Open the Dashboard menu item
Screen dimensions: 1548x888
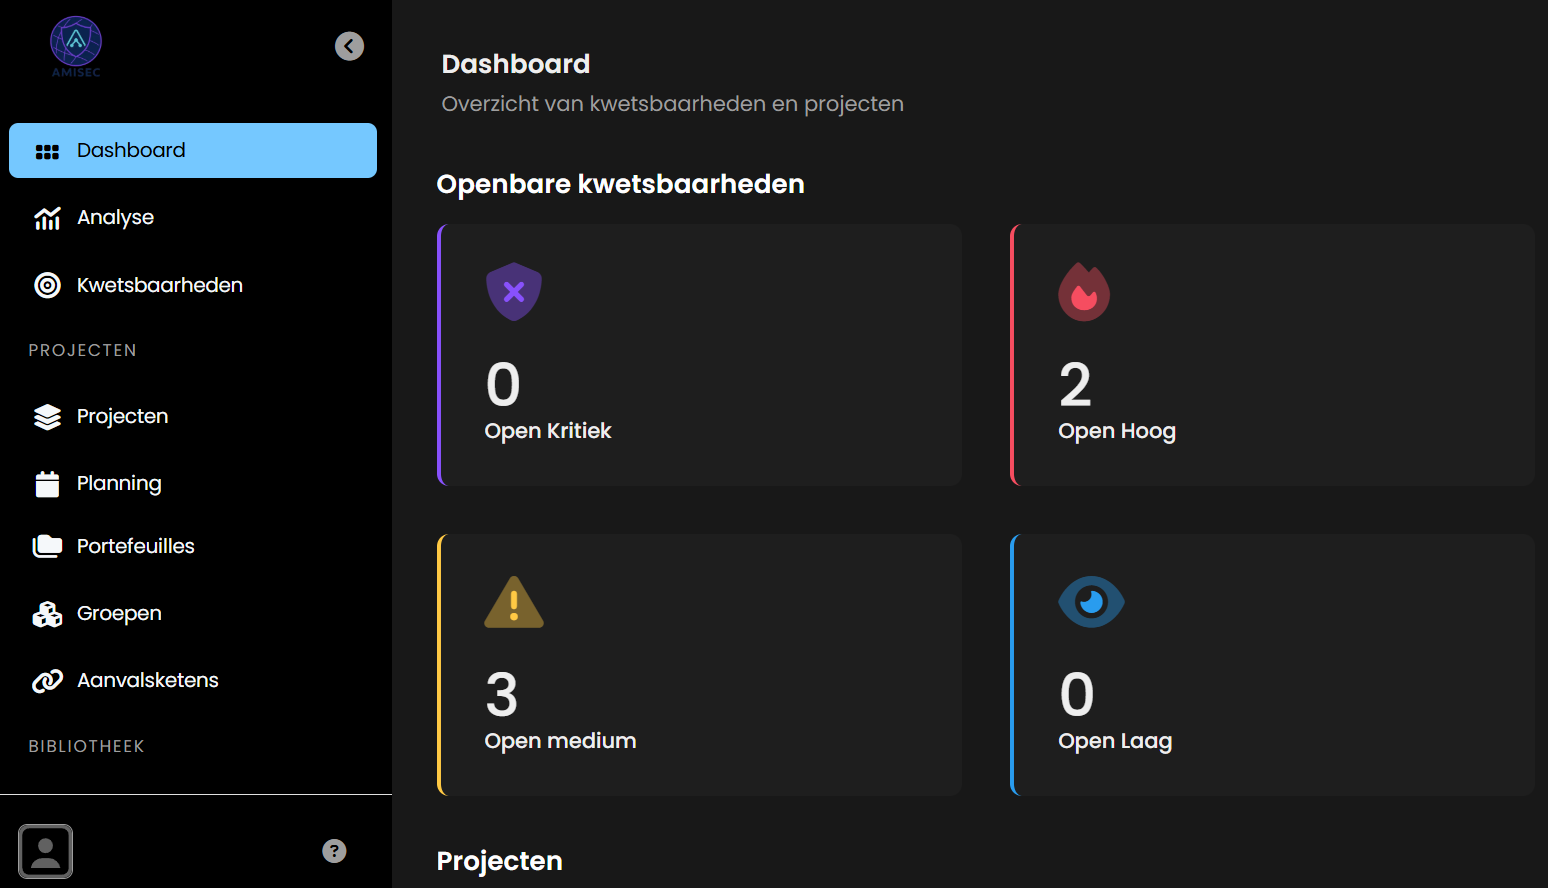(x=193, y=151)
